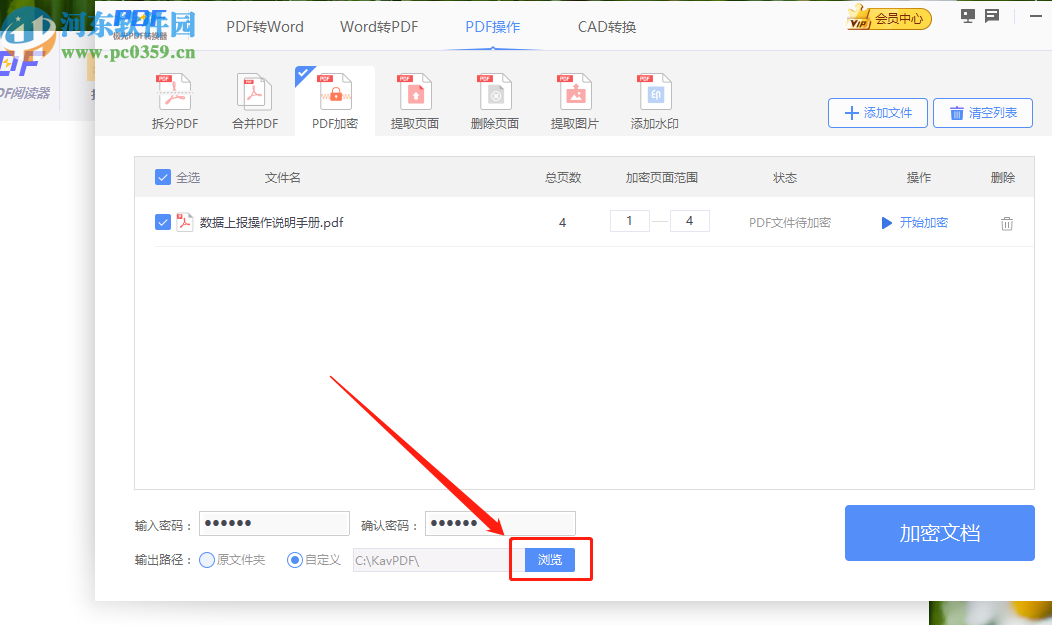The height and width of the screenshot is (625, 1052).
Task: Select the 添加水印 tool
Action: 654,99
